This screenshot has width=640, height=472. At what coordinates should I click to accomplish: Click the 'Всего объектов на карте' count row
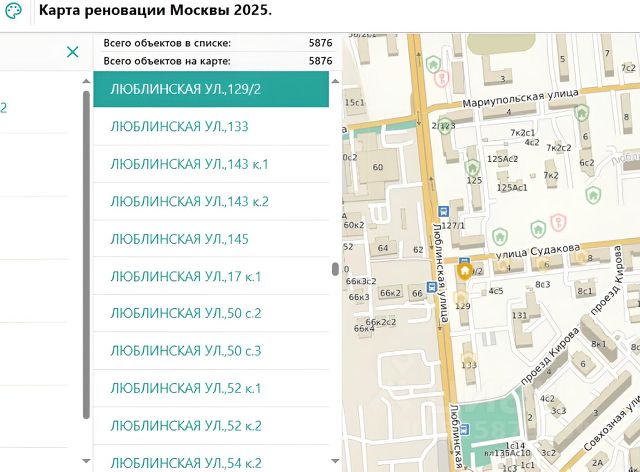pos(218,61)
